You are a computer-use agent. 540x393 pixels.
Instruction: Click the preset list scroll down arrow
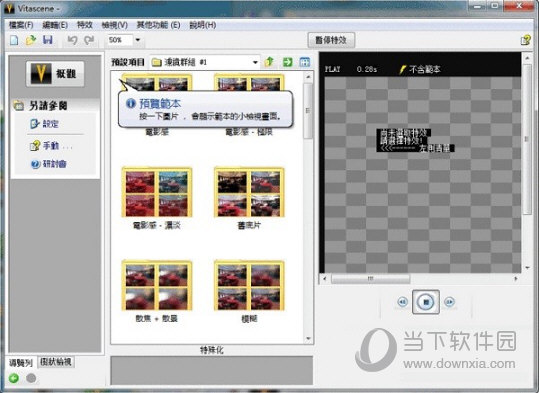tap(308, 339)
